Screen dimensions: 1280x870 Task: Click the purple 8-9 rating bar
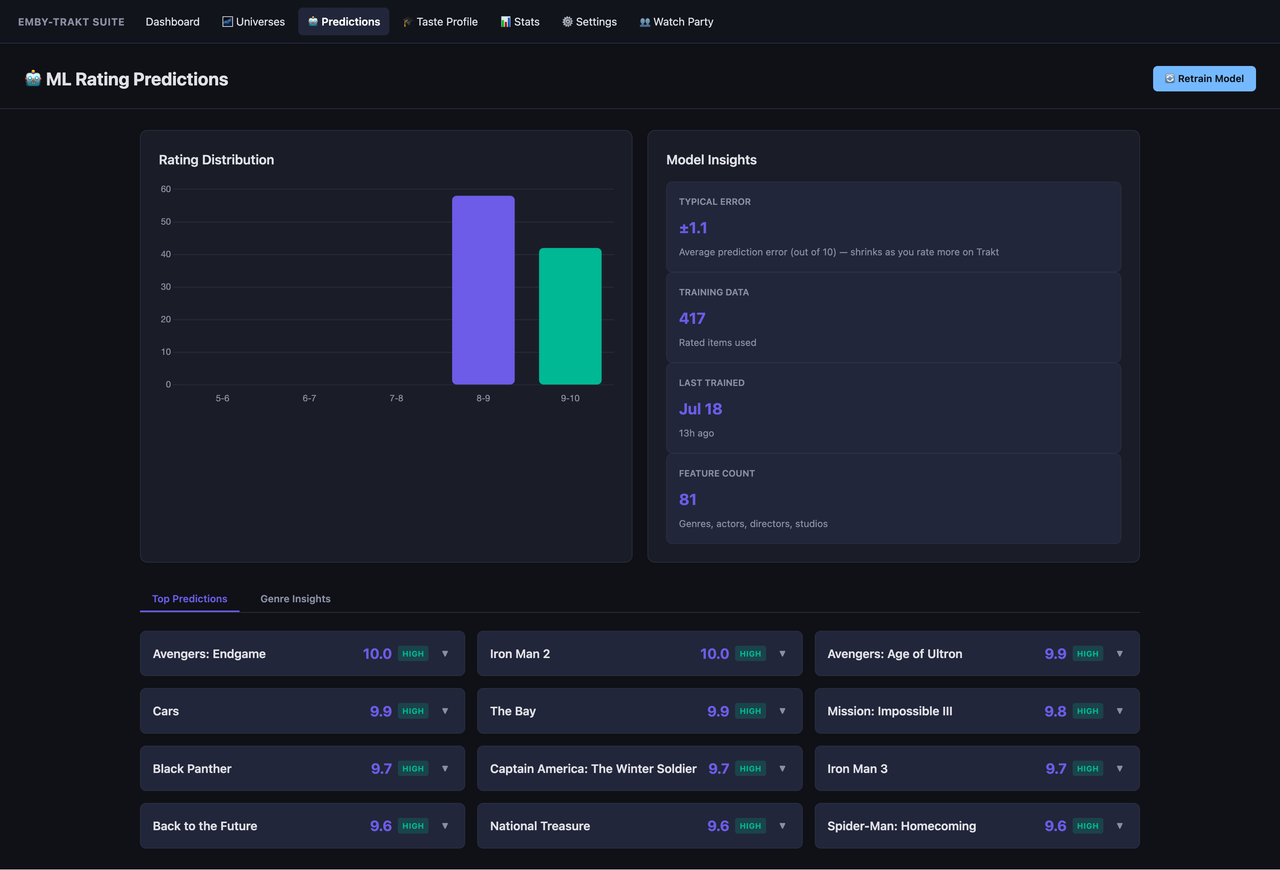(x=483, y=290)
